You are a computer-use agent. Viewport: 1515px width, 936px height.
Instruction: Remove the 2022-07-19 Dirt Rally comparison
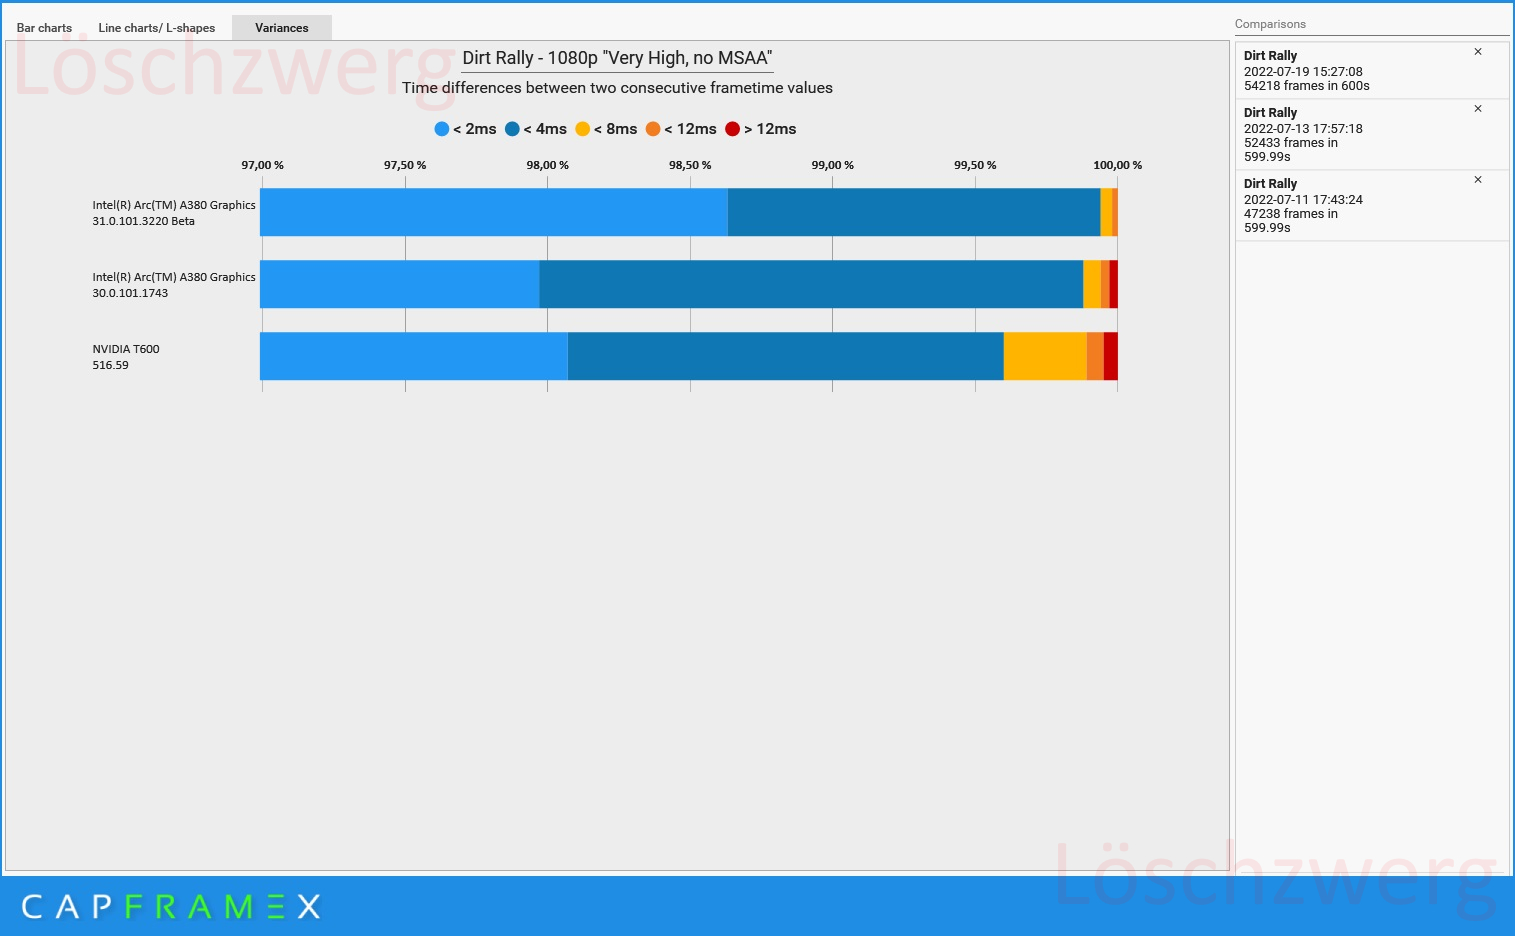1478,52
